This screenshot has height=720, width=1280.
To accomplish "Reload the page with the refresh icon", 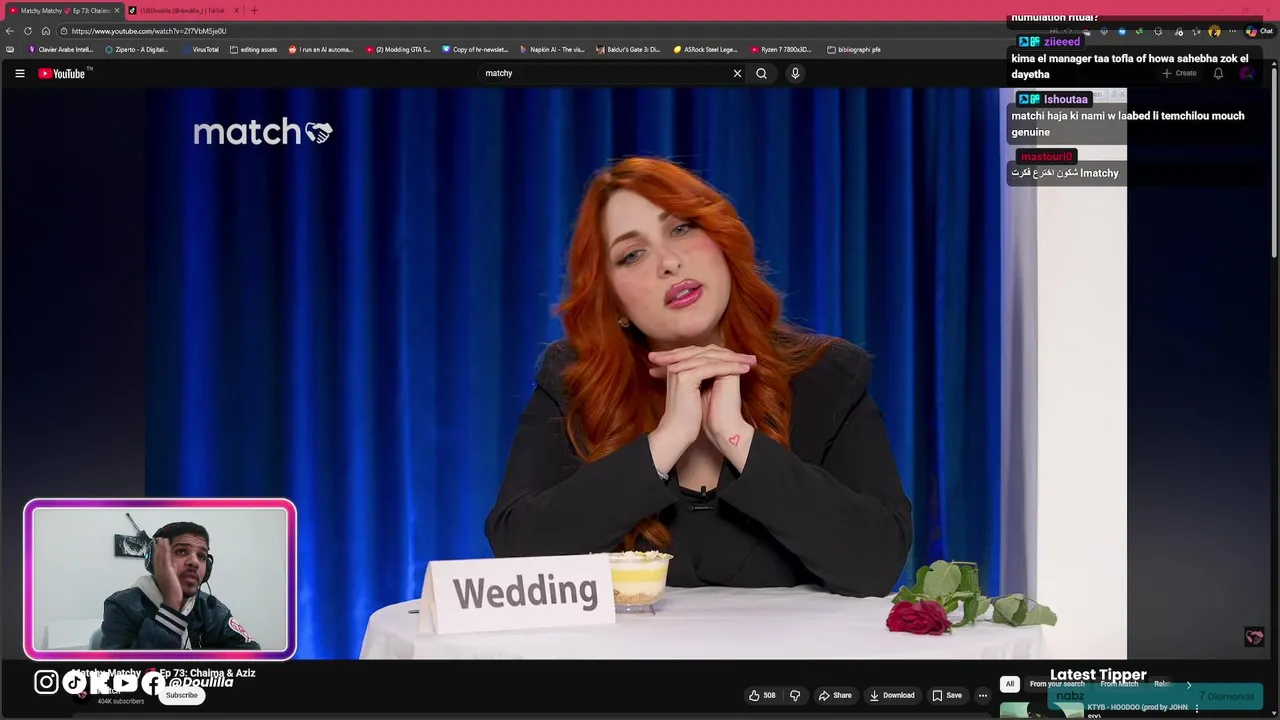I will coord(28,31).
